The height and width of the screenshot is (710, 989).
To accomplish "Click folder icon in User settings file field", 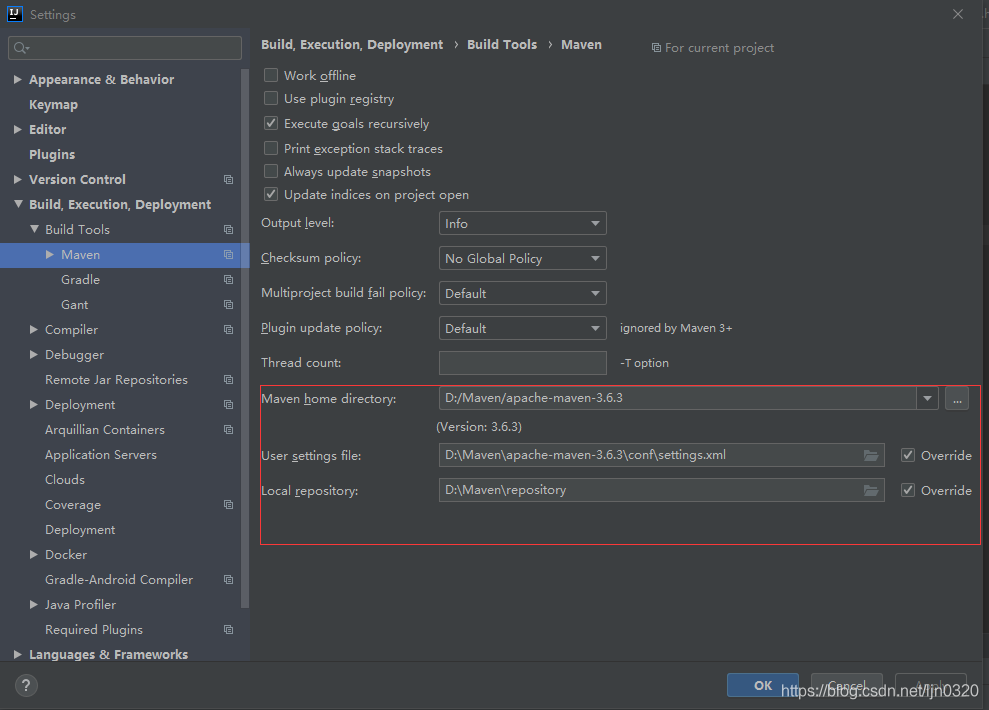I will click(871, 456).
